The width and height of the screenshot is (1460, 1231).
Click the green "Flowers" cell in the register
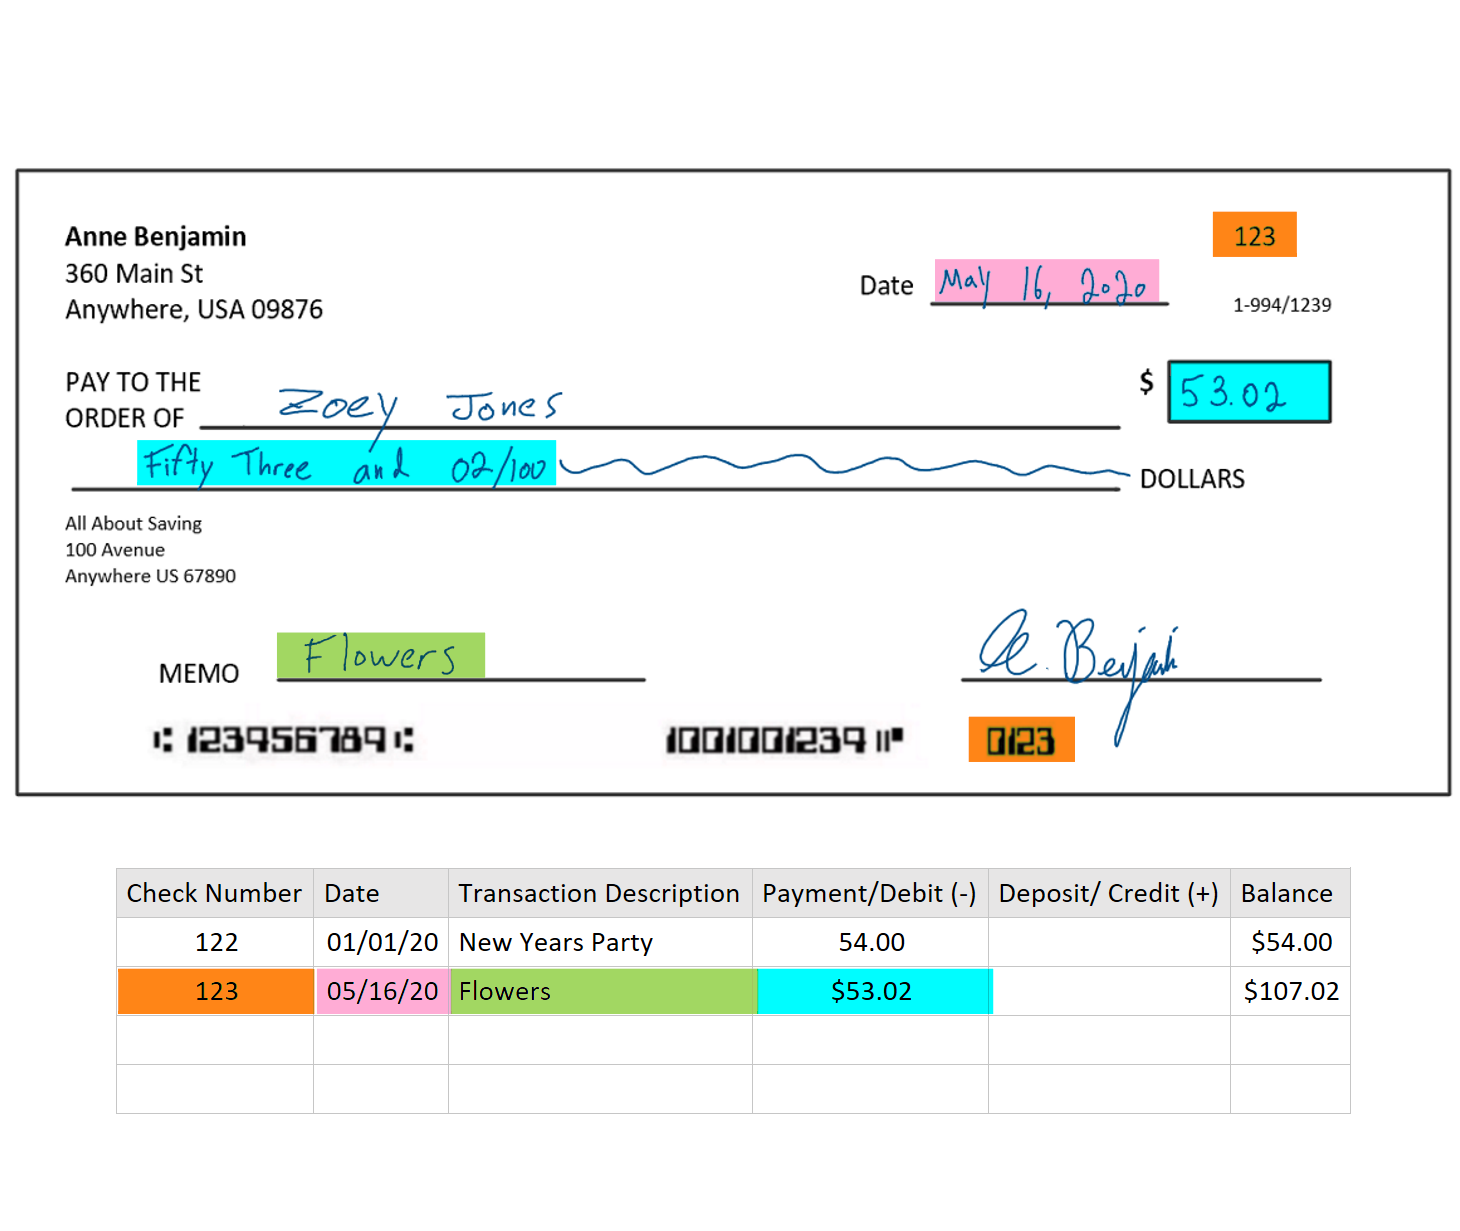(603, 991)
